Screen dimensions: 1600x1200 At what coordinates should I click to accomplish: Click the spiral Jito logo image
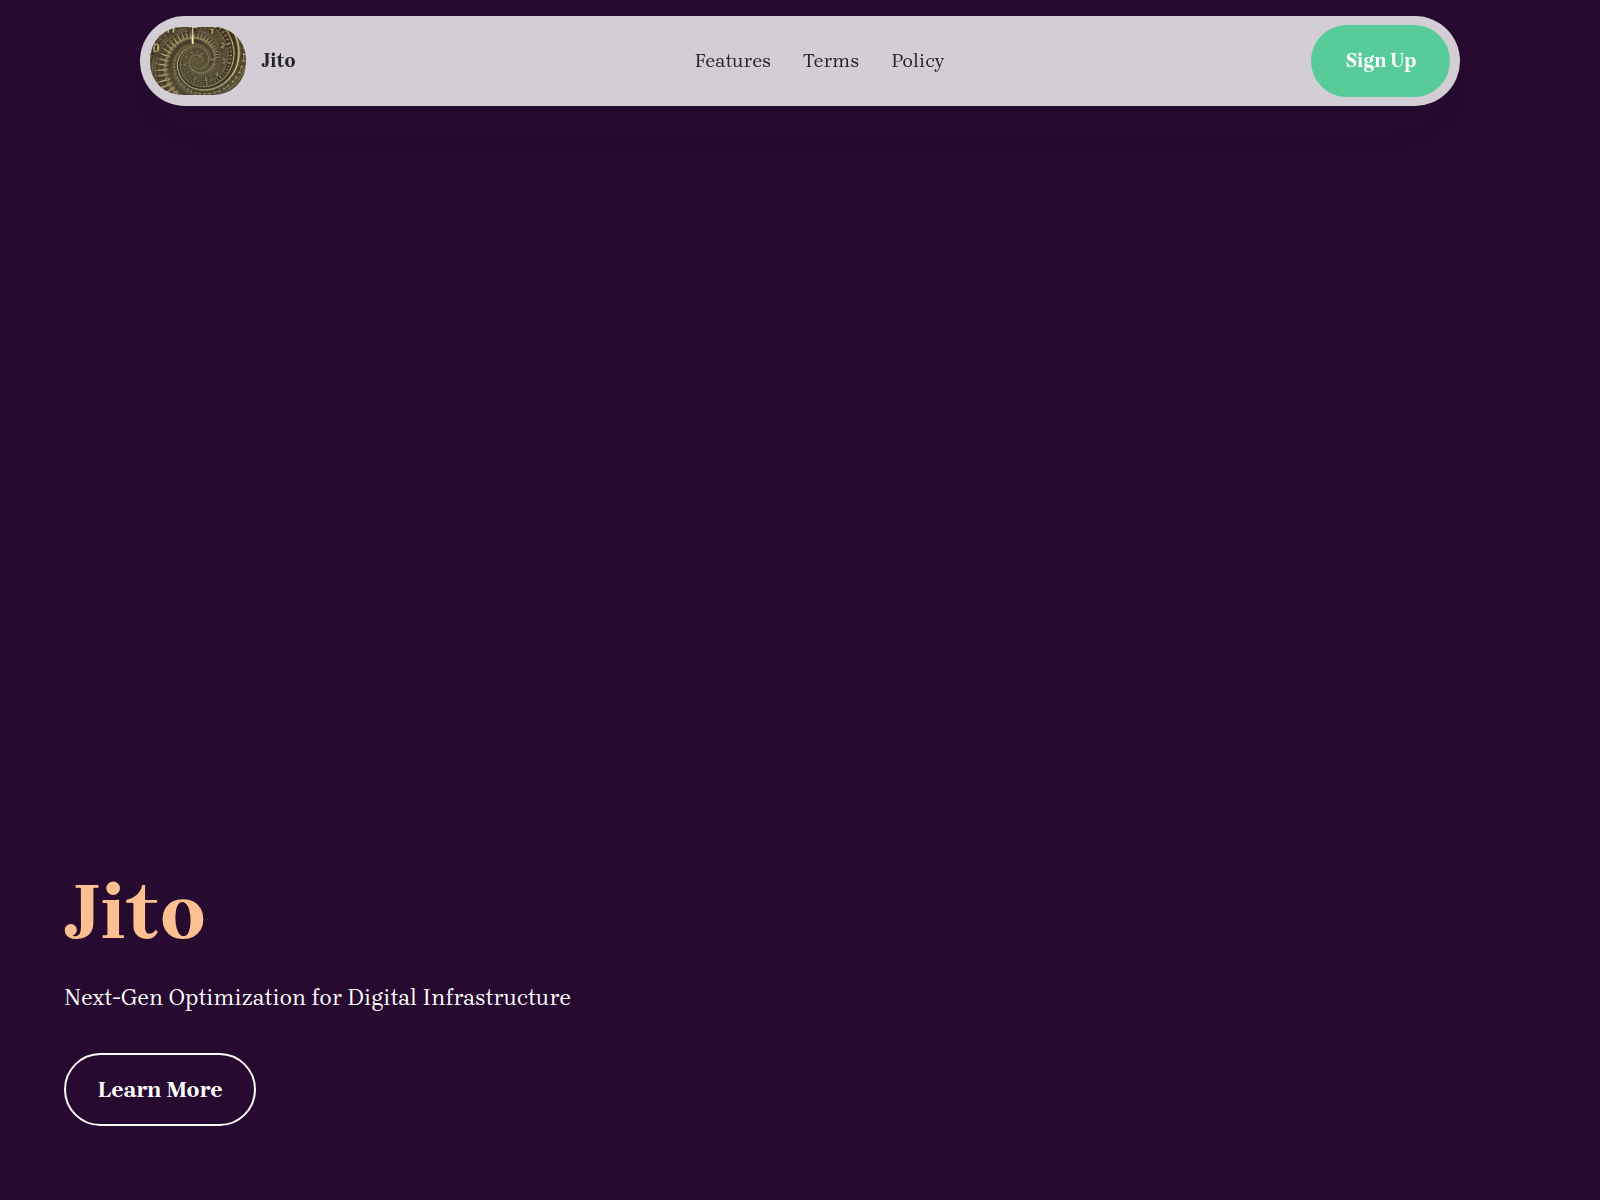pos(198,61)
